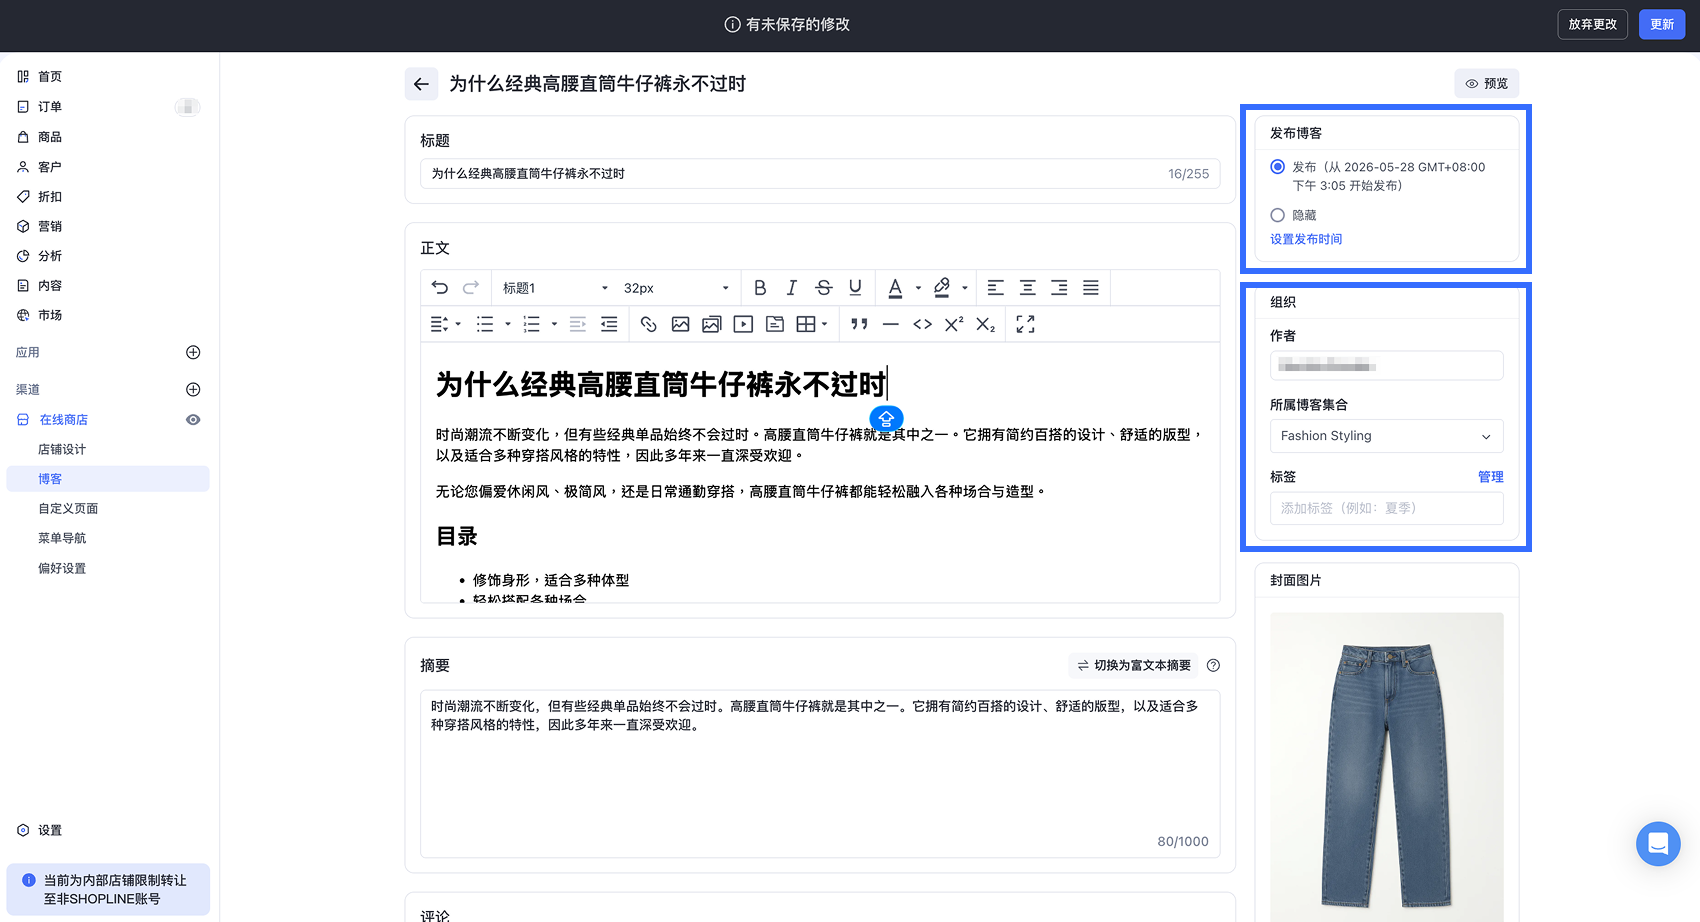Pick highlight color marker swatch
The image size is (1700, 922).
tap(941, 288)
